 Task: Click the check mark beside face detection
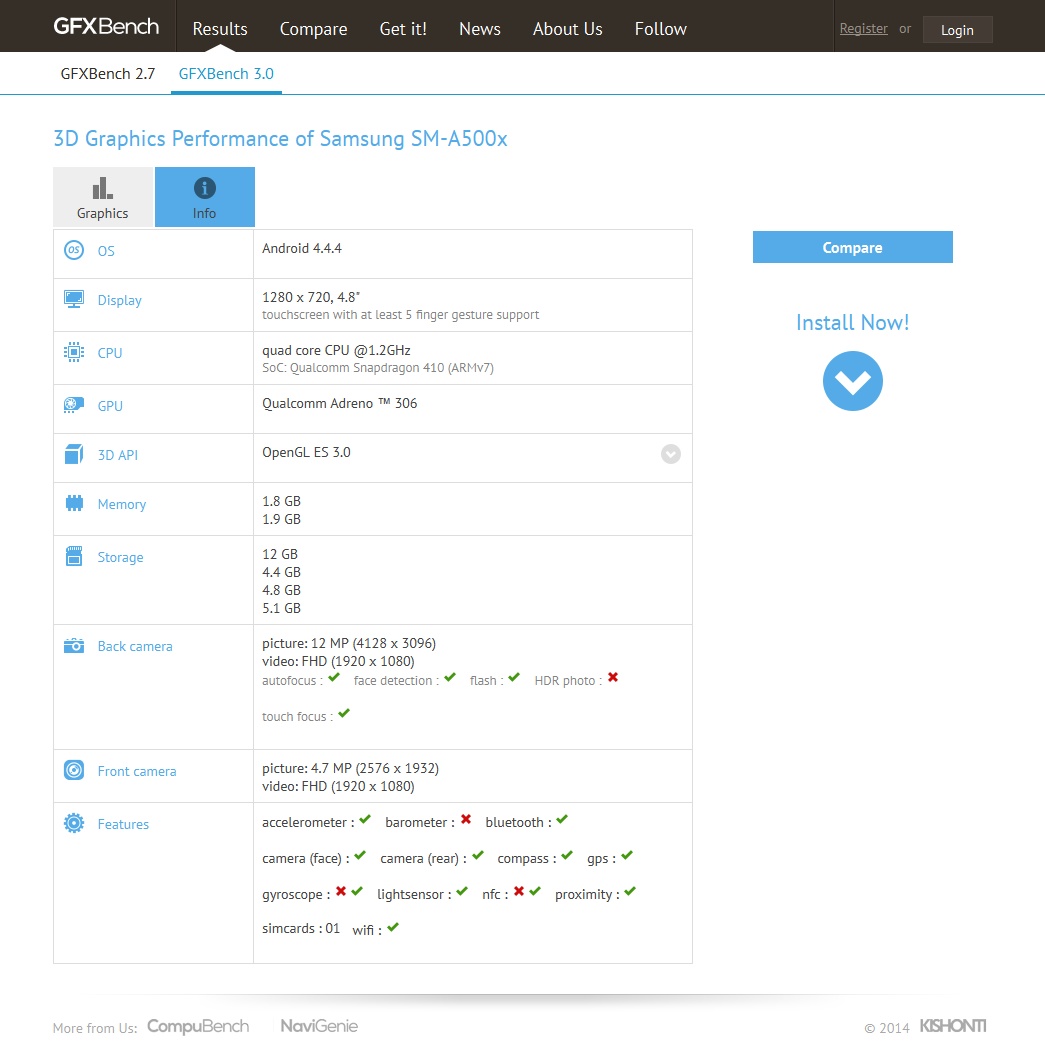(450, 678)
